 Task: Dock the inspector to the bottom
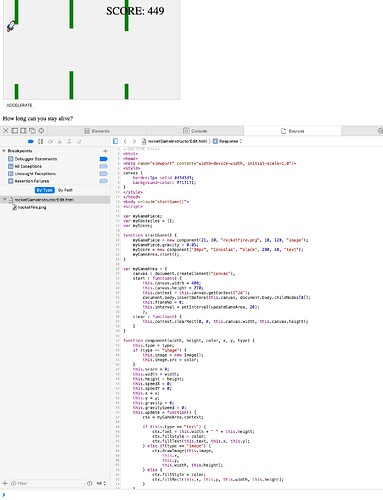click(15, 131)
